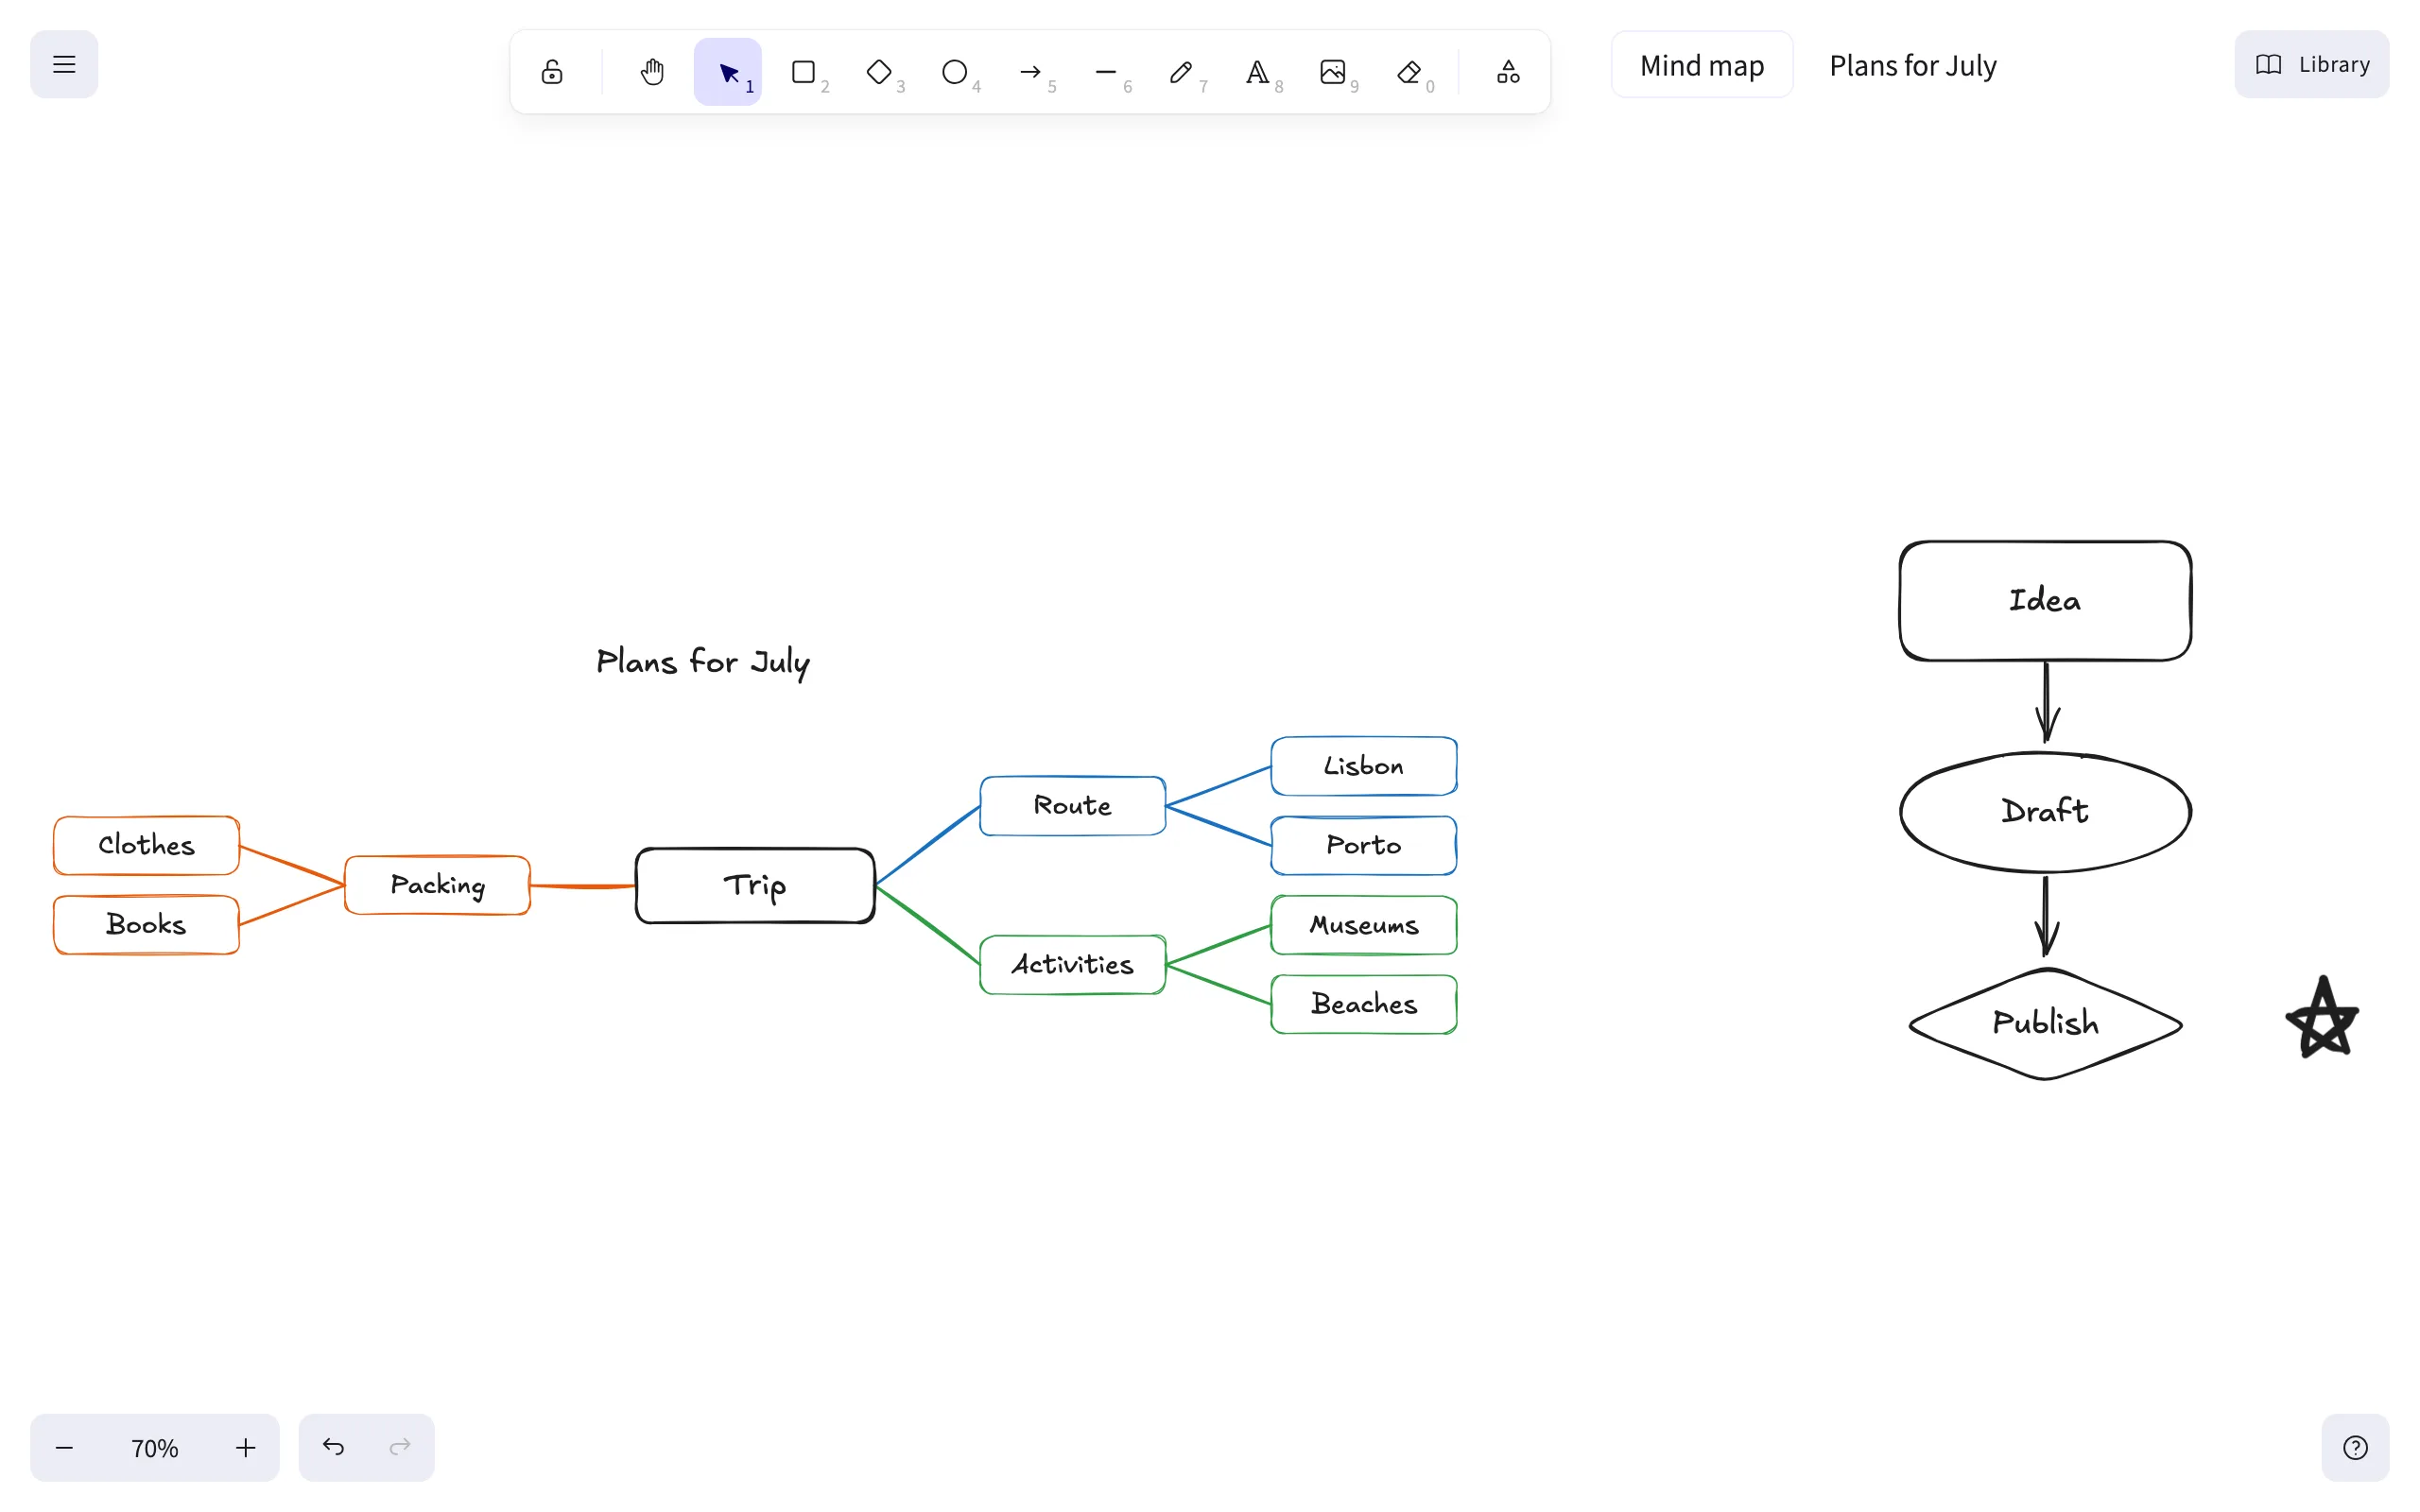The image size is (2420, 1512).
Task: Reset zoom via the 70% label
Action: tap(155, 1448)
